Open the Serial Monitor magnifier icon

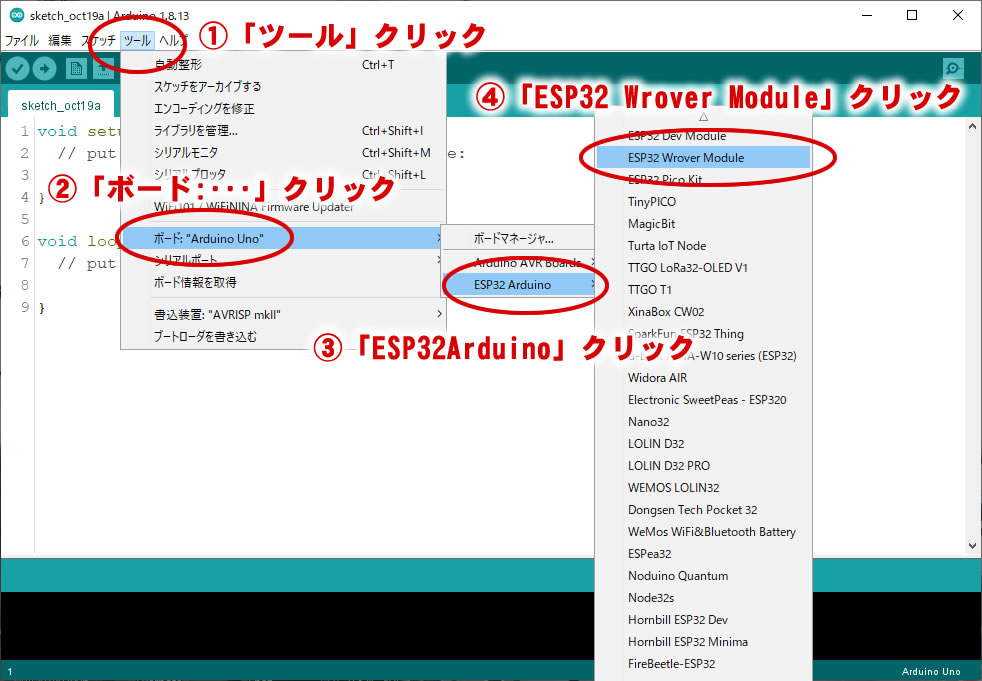coord(953,68)
